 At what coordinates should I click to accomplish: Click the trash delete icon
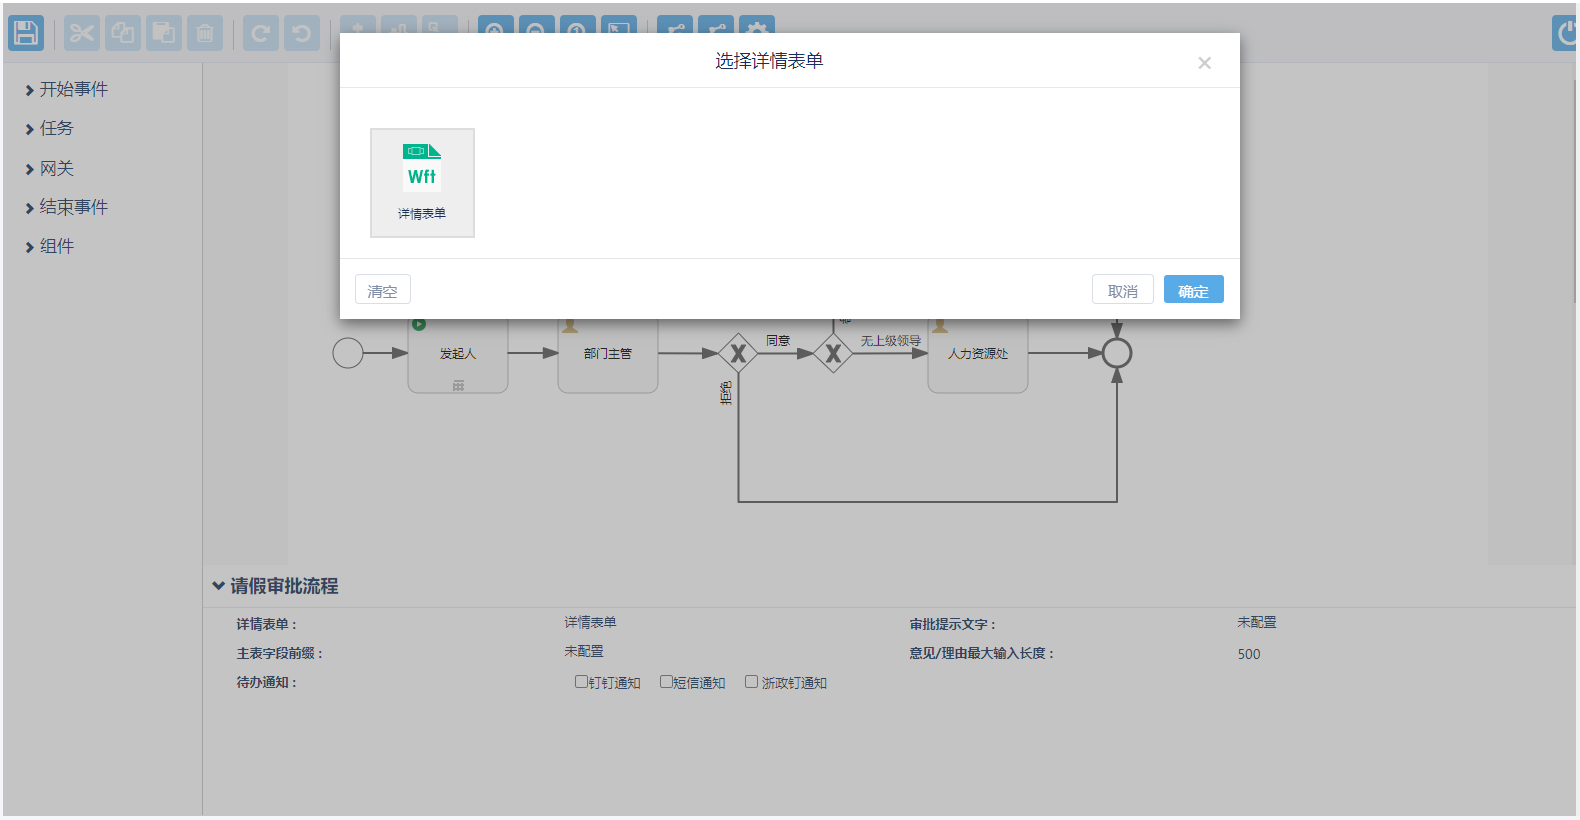[205, 33]
